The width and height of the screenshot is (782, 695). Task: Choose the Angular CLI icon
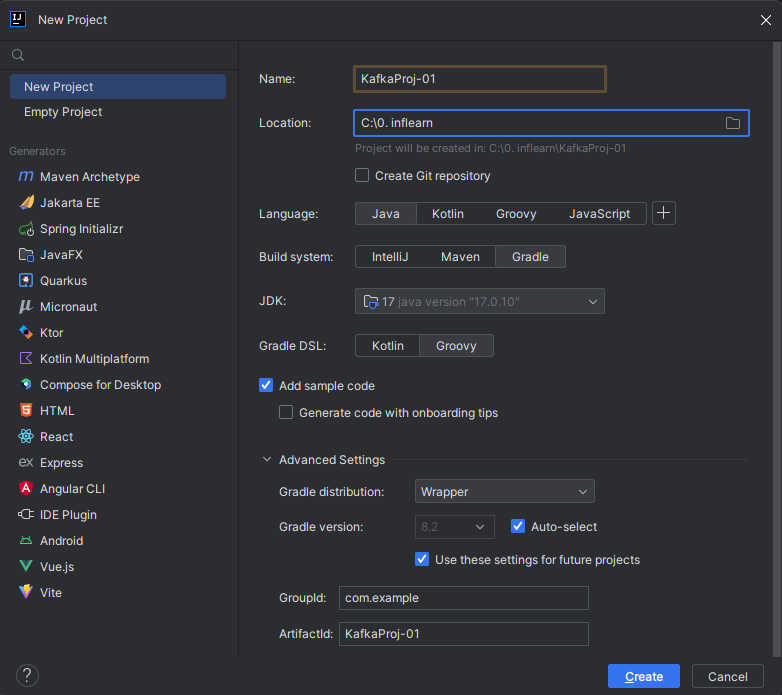[26, 489]
